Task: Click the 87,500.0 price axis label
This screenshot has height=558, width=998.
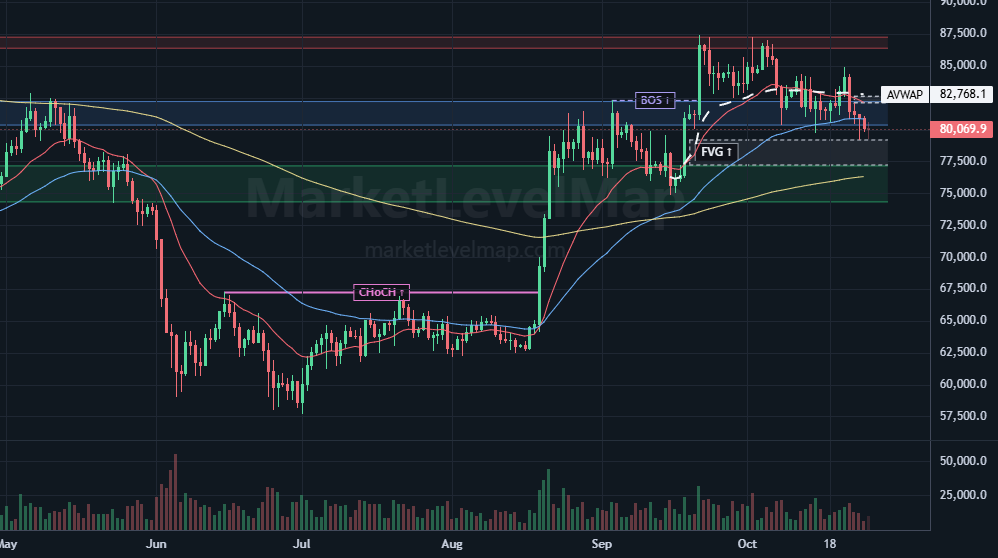Action: click(x=962, y=33)
